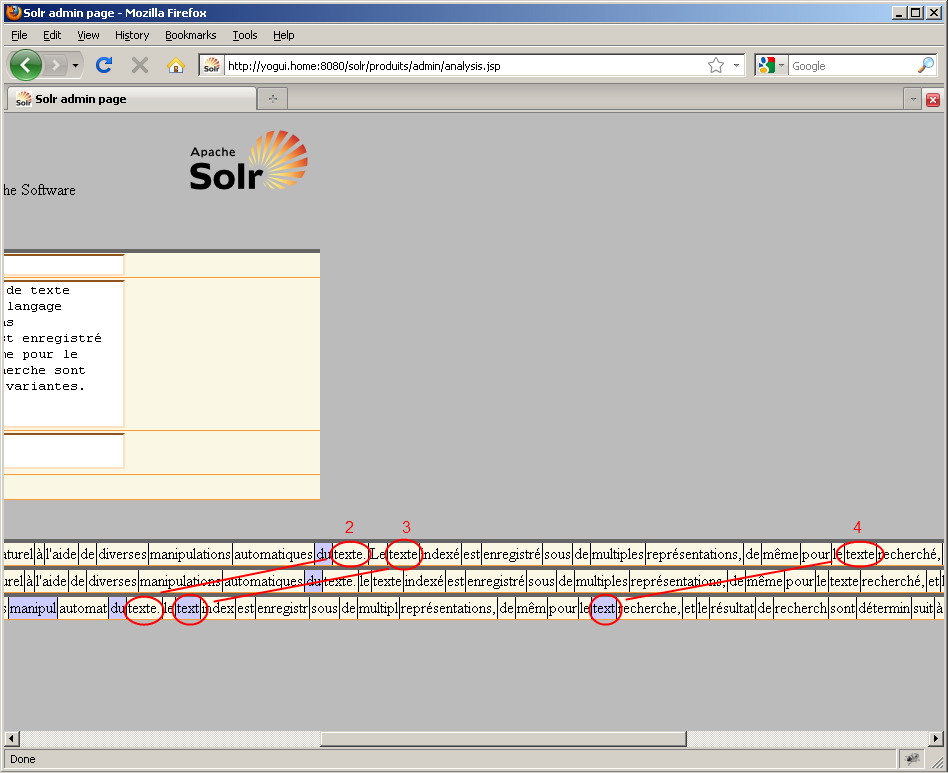Screen dimensions: 948x773
Task: Open the list all tabs dropdown
Action: point(912,99)
